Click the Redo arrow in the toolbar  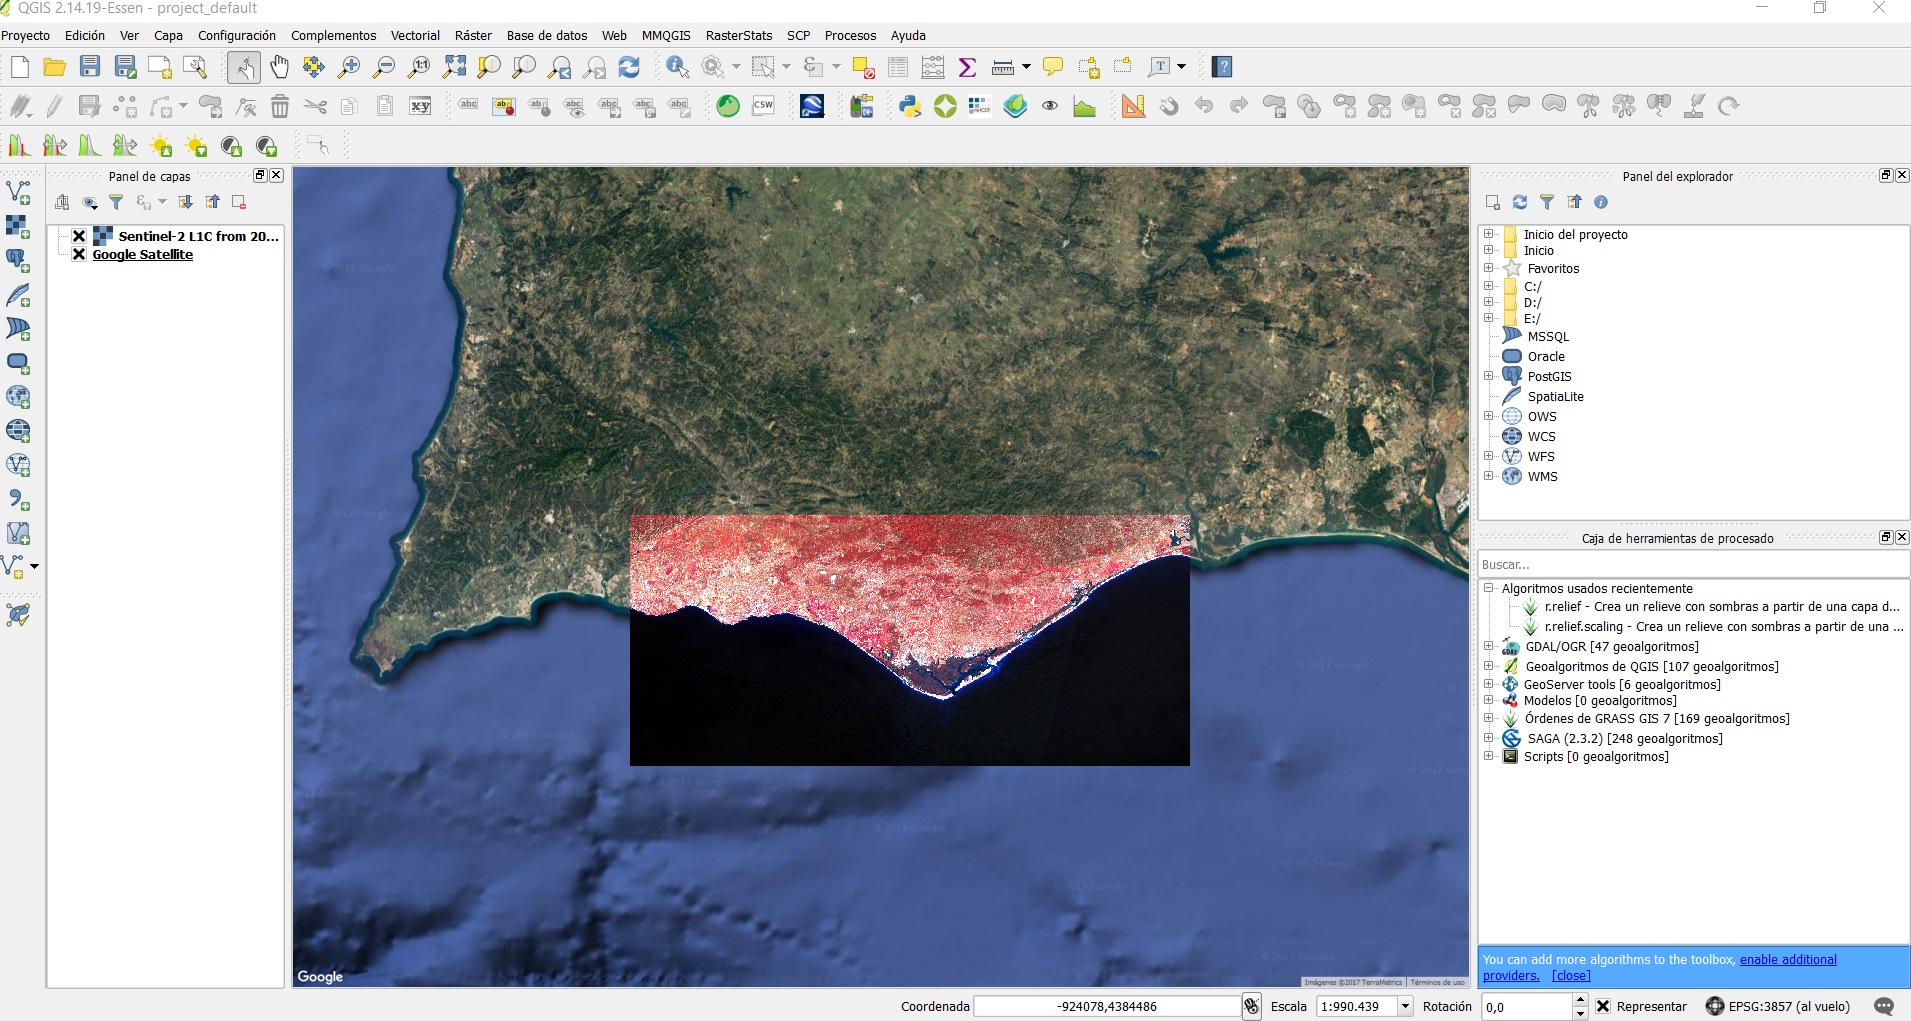click(1239, 106)
